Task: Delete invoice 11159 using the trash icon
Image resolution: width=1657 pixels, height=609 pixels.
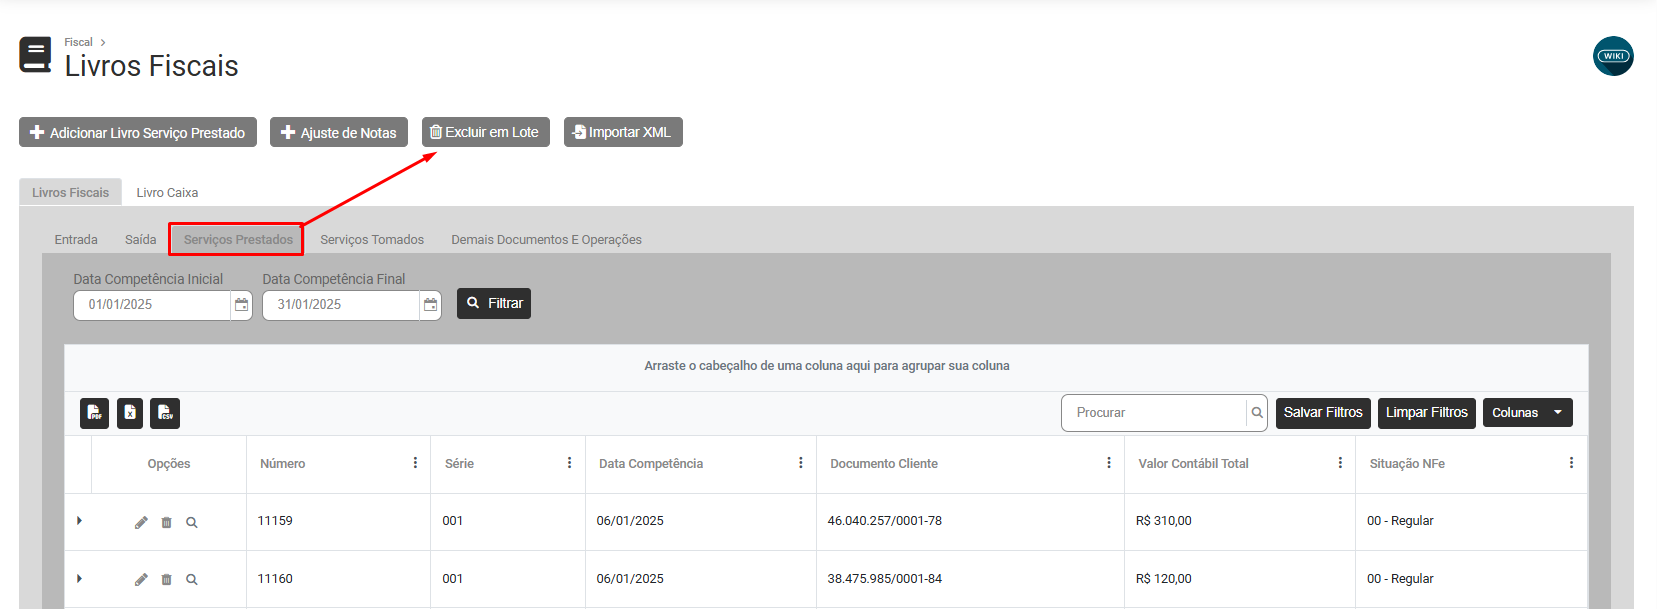Action: [167, 522]
